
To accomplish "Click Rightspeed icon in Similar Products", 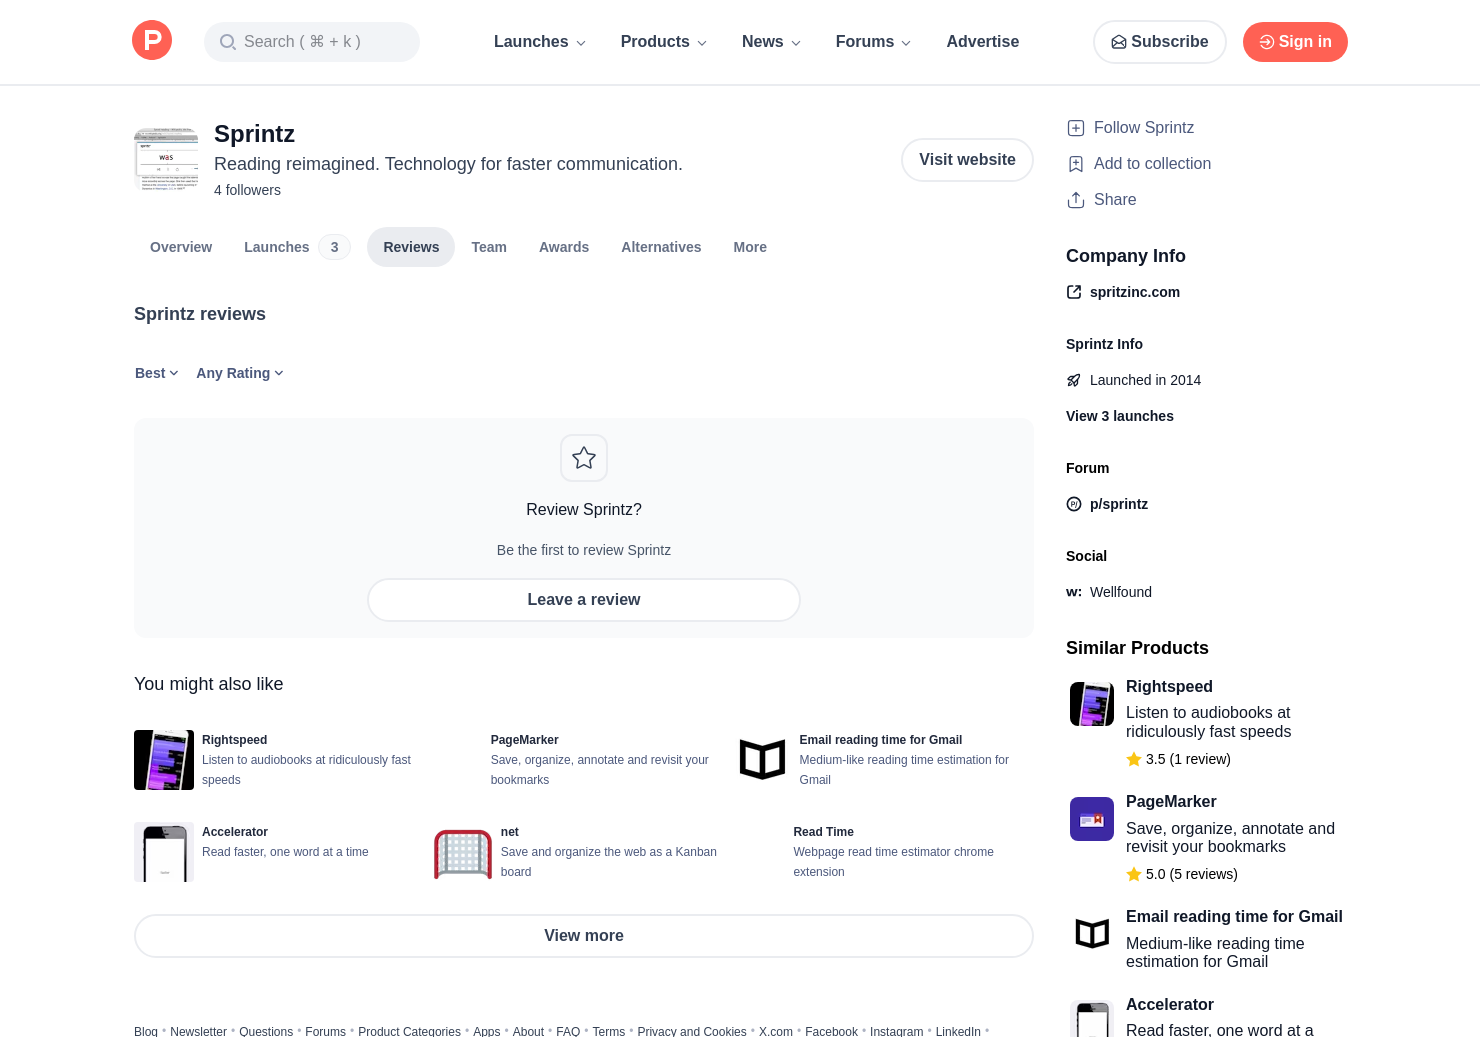I will coord(1092,704).
